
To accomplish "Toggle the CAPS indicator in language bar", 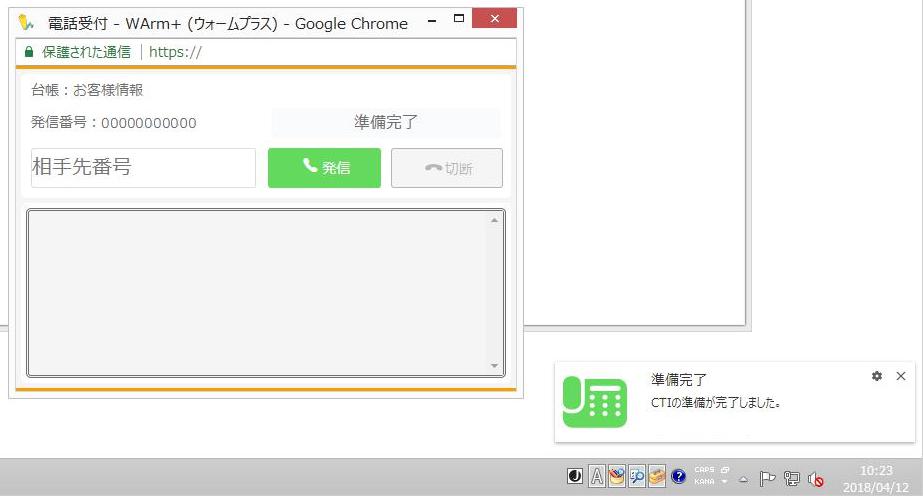I will tap(705, 470).
